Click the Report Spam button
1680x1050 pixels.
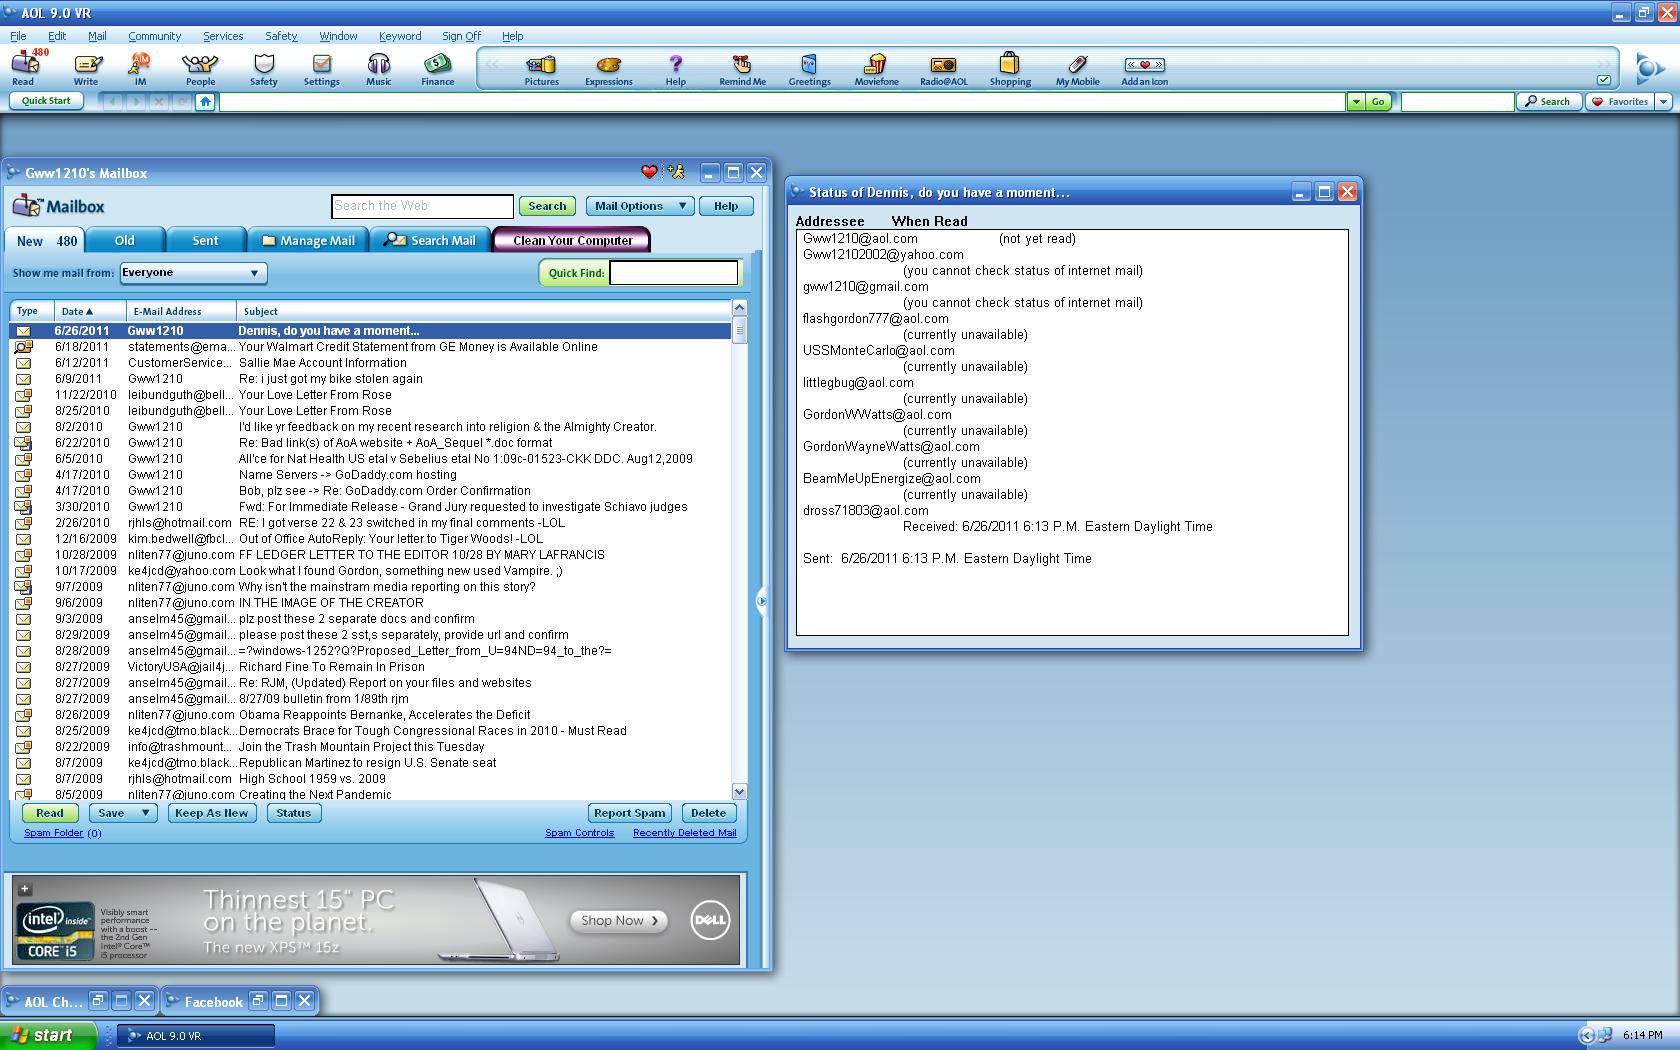(629, 813)
